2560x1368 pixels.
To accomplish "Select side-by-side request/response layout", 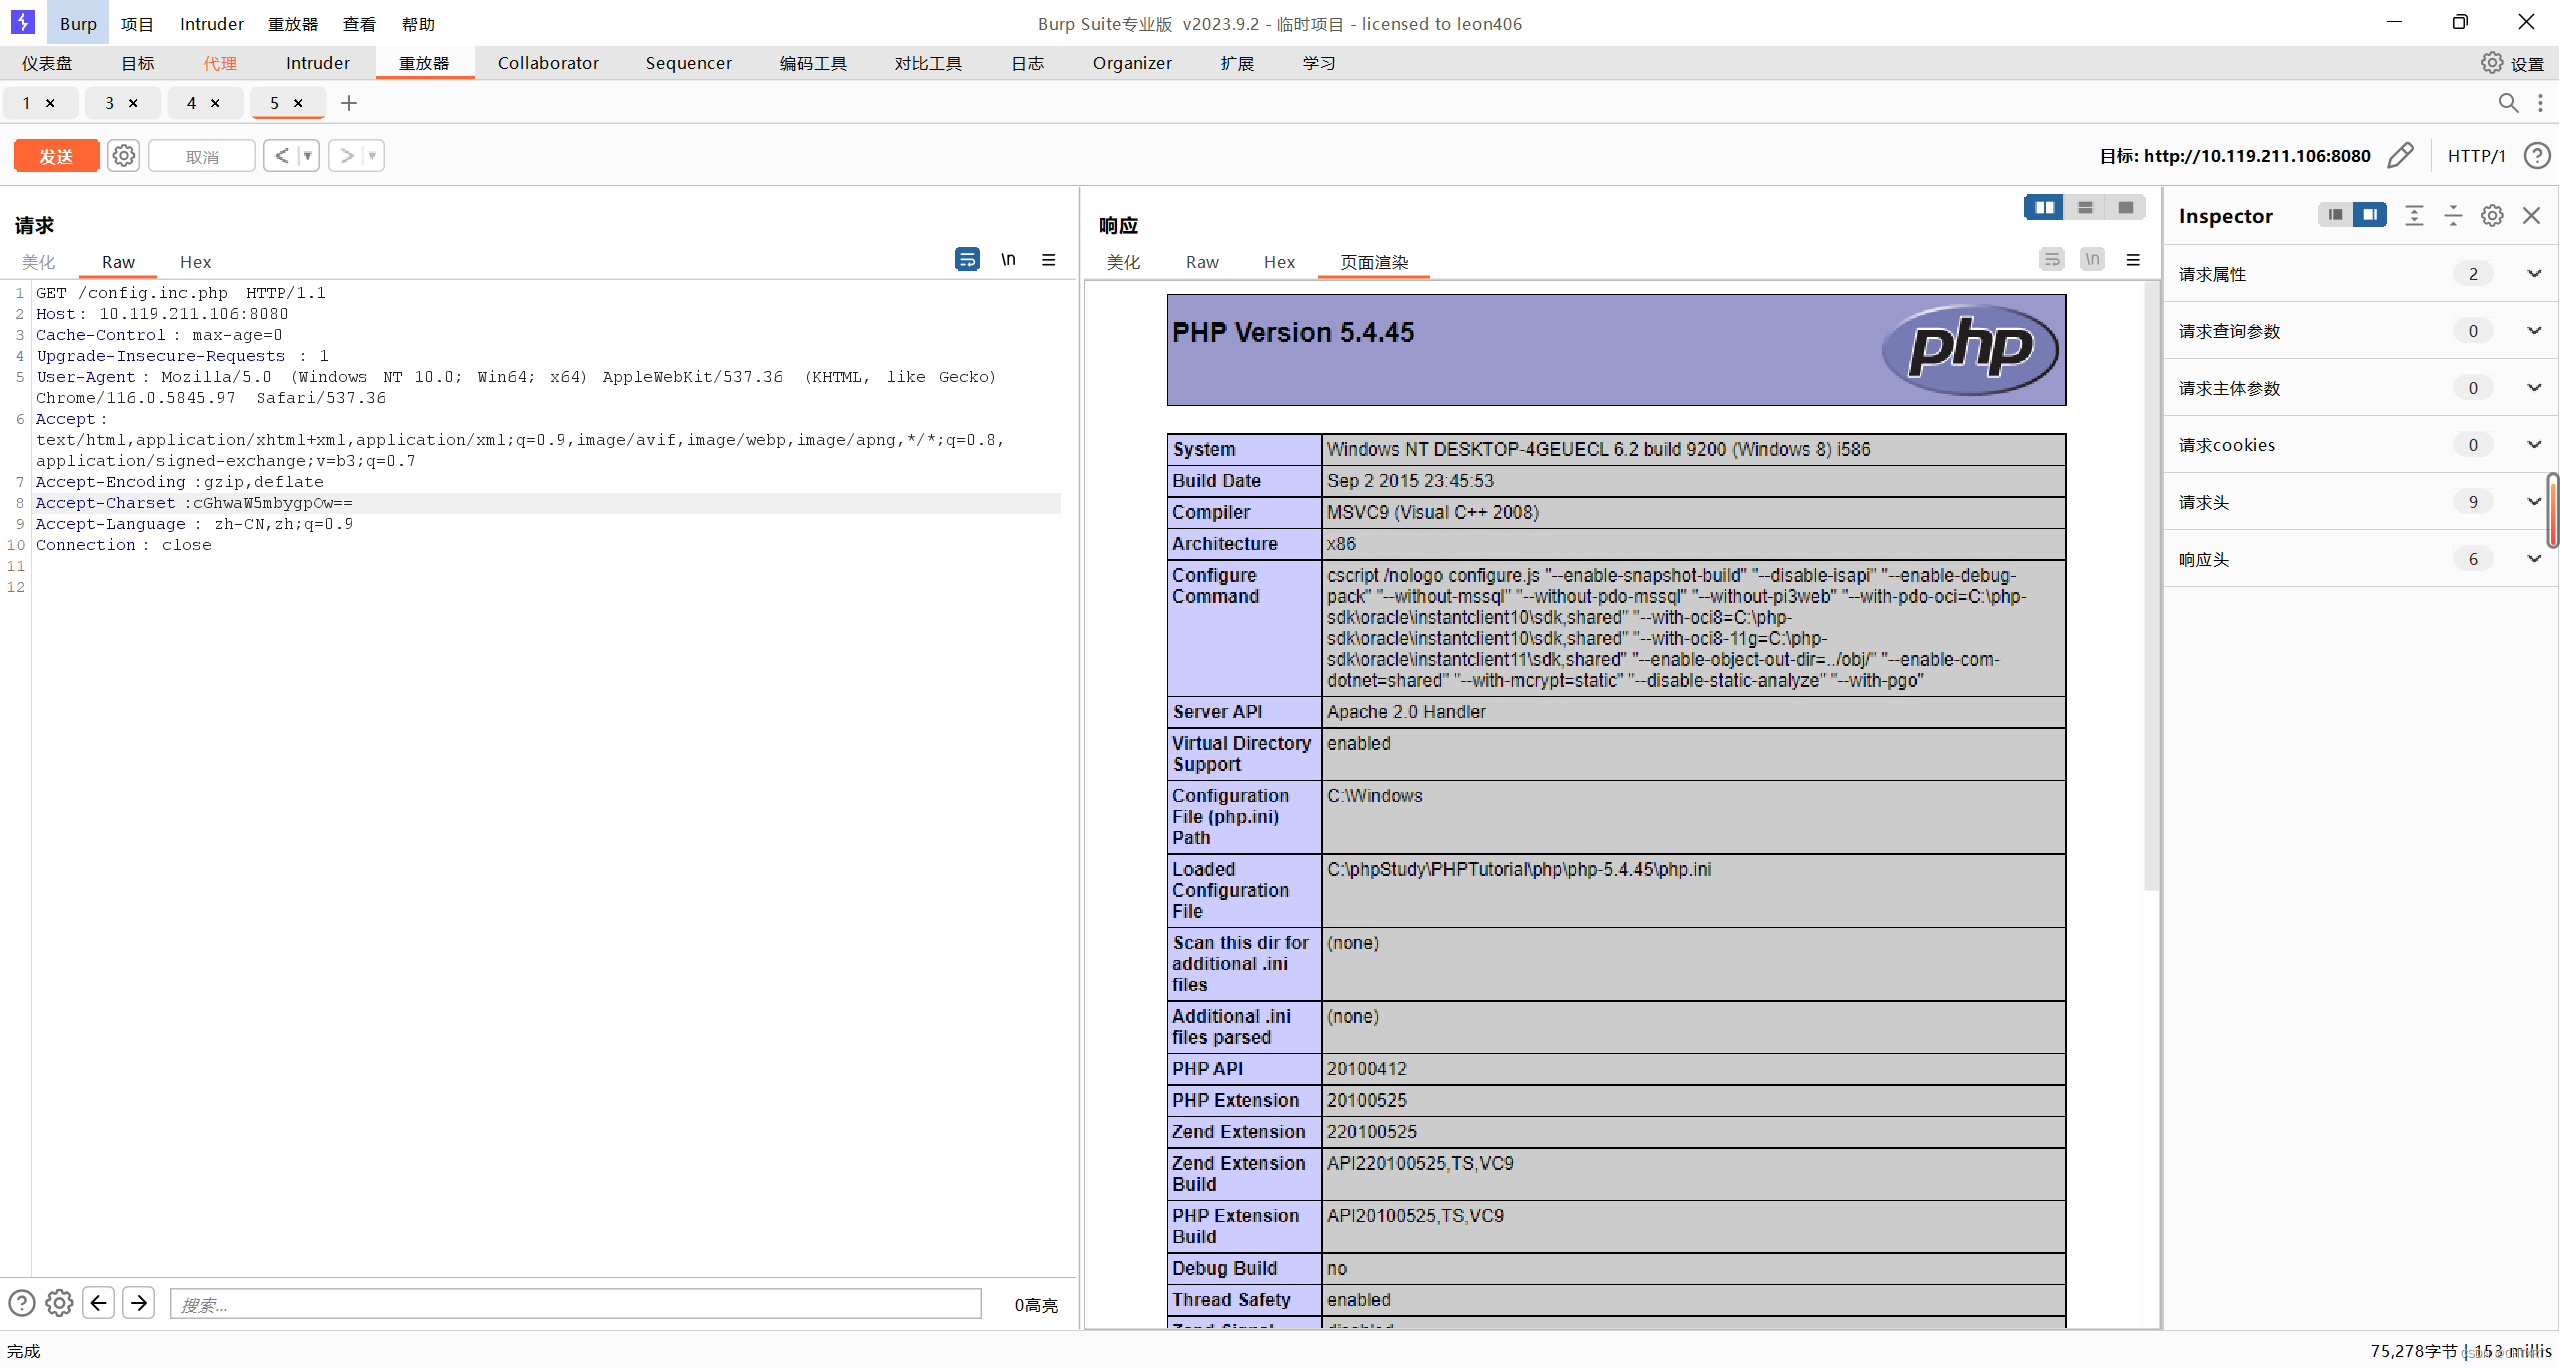I will [2044, 207].
